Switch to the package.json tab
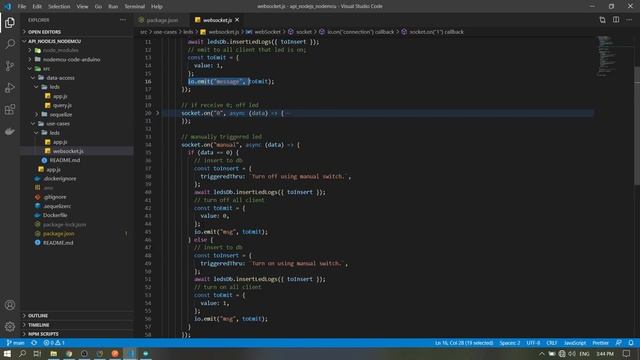 click(x=162, y=20)
